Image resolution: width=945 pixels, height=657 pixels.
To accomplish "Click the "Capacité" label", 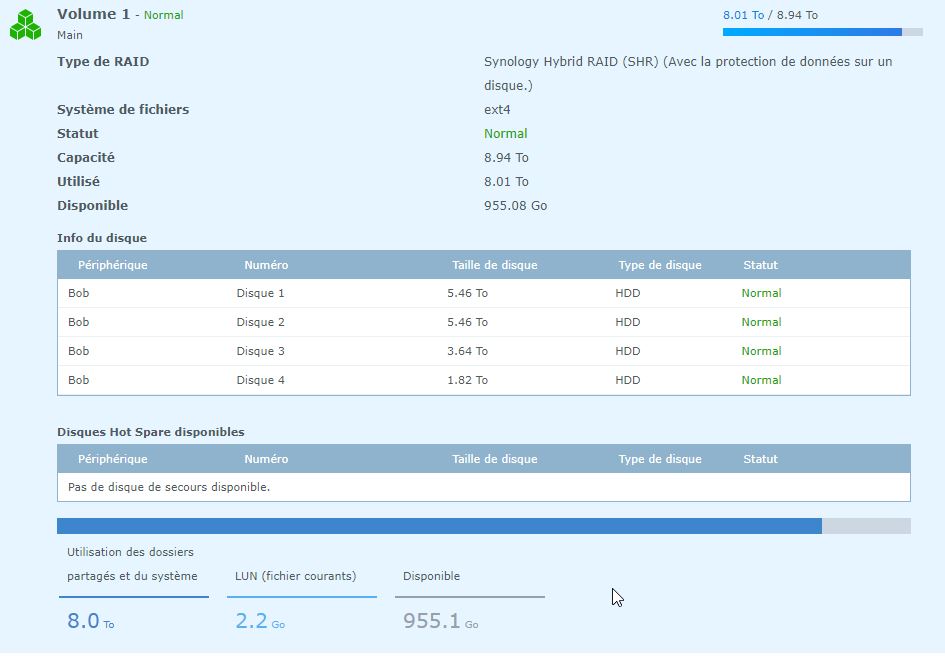I will pyautogui.click(x=86, y=158).
